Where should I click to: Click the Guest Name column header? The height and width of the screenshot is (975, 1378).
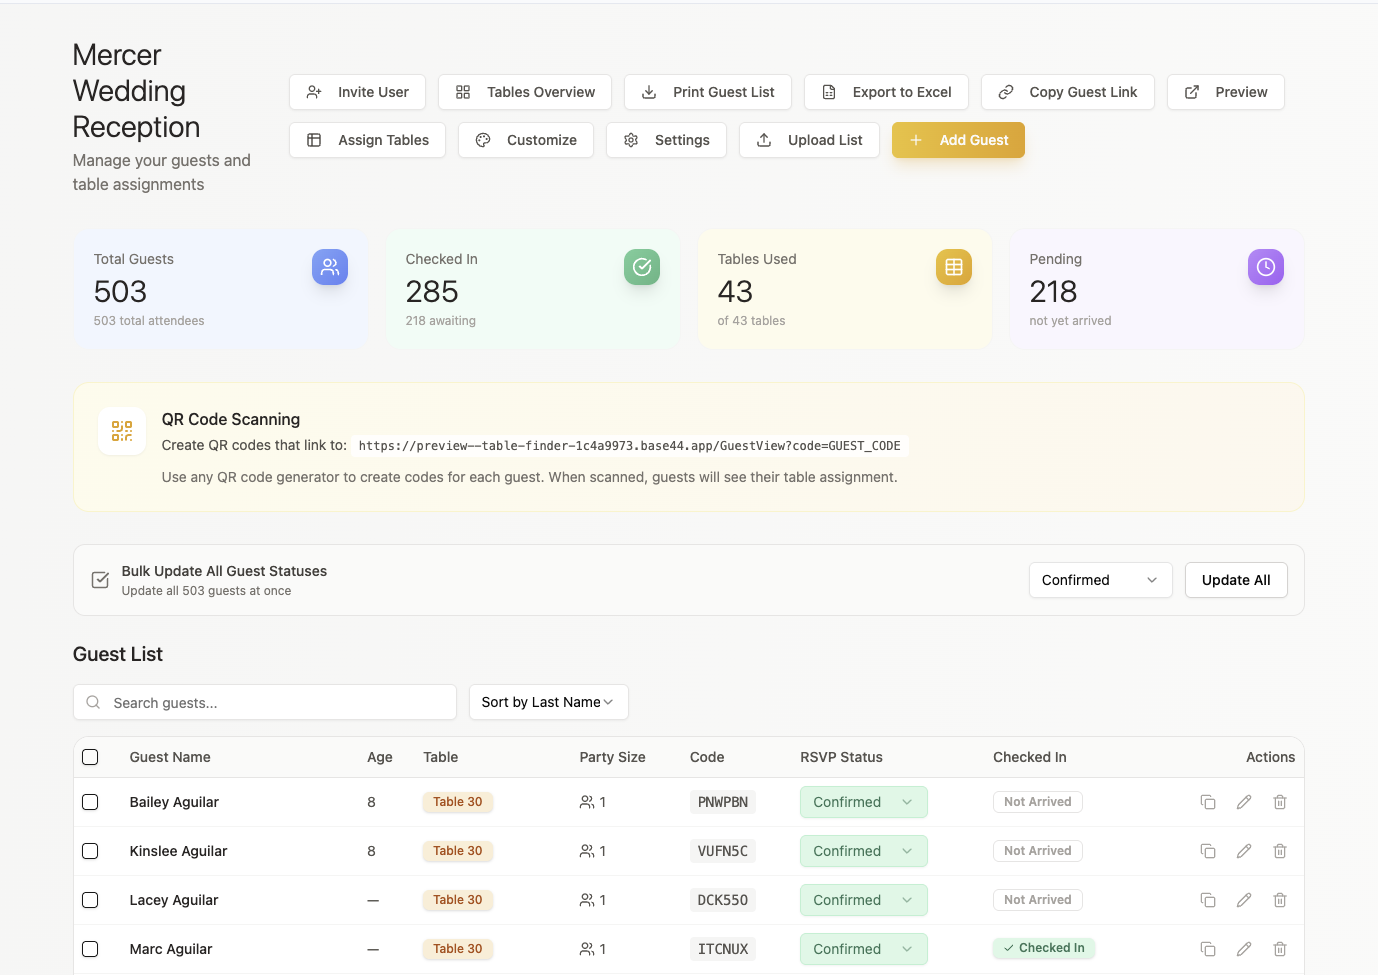click(170, 757)
